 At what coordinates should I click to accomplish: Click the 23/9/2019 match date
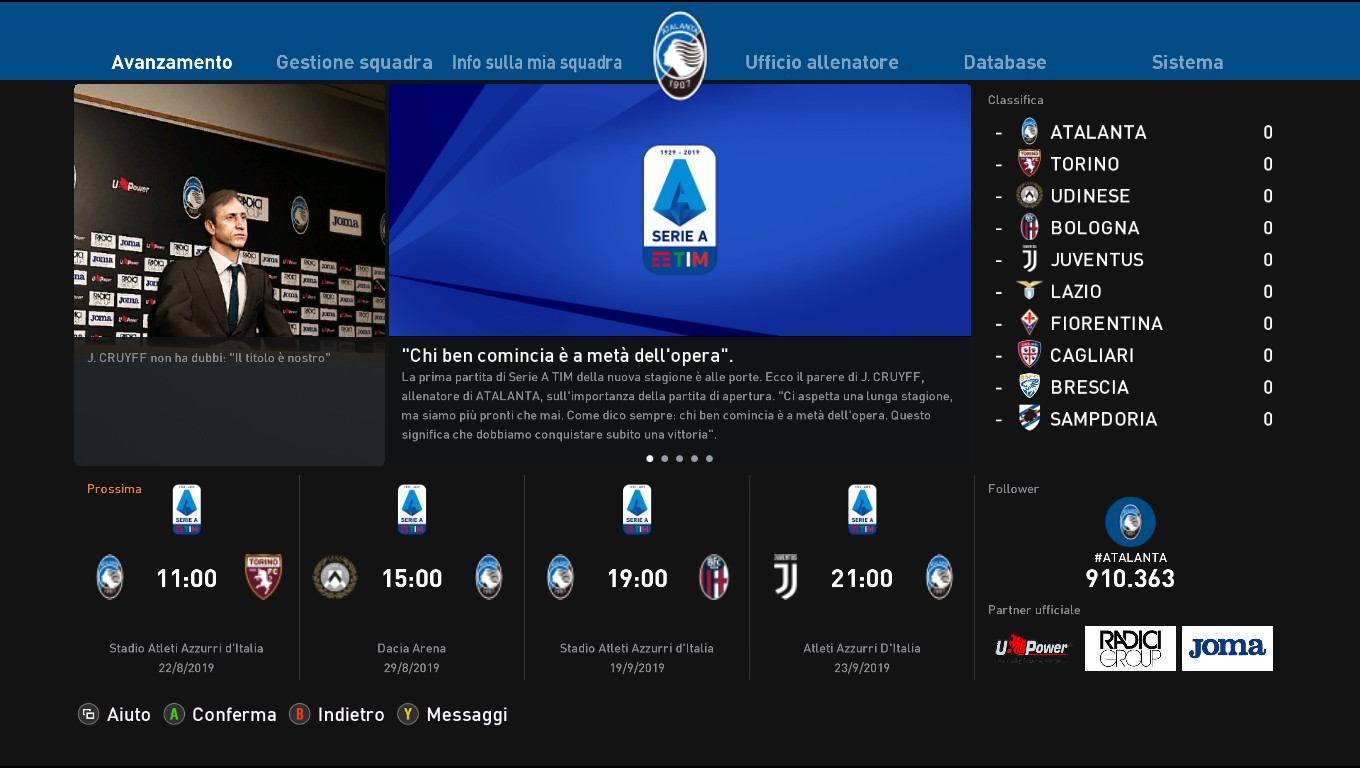tap(862, 668)
